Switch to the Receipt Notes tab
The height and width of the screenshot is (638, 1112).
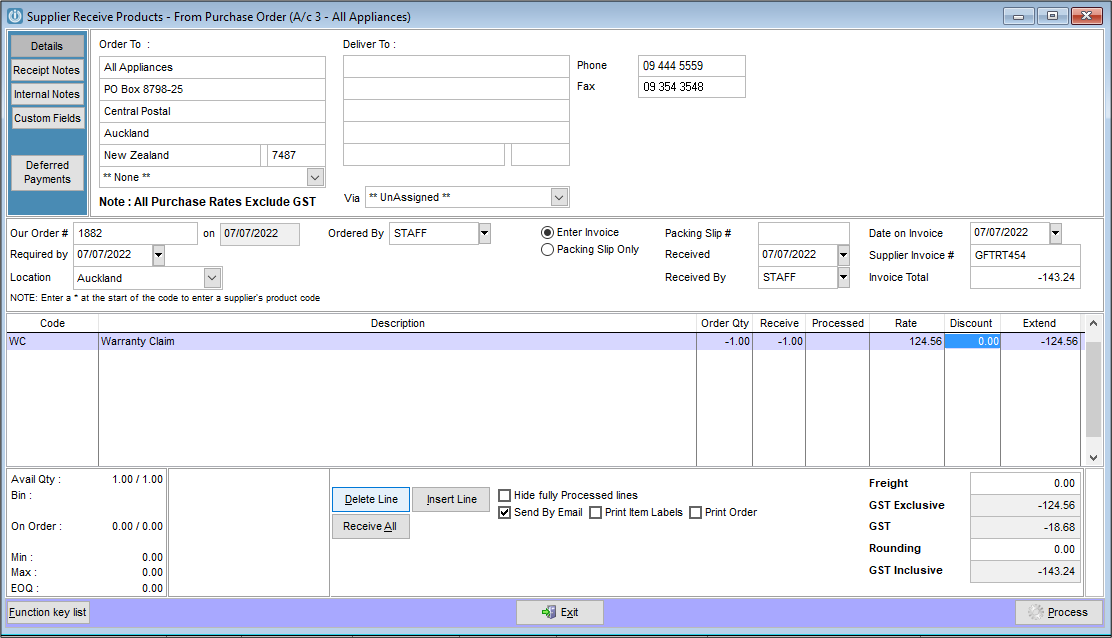(x=47, y=70)
